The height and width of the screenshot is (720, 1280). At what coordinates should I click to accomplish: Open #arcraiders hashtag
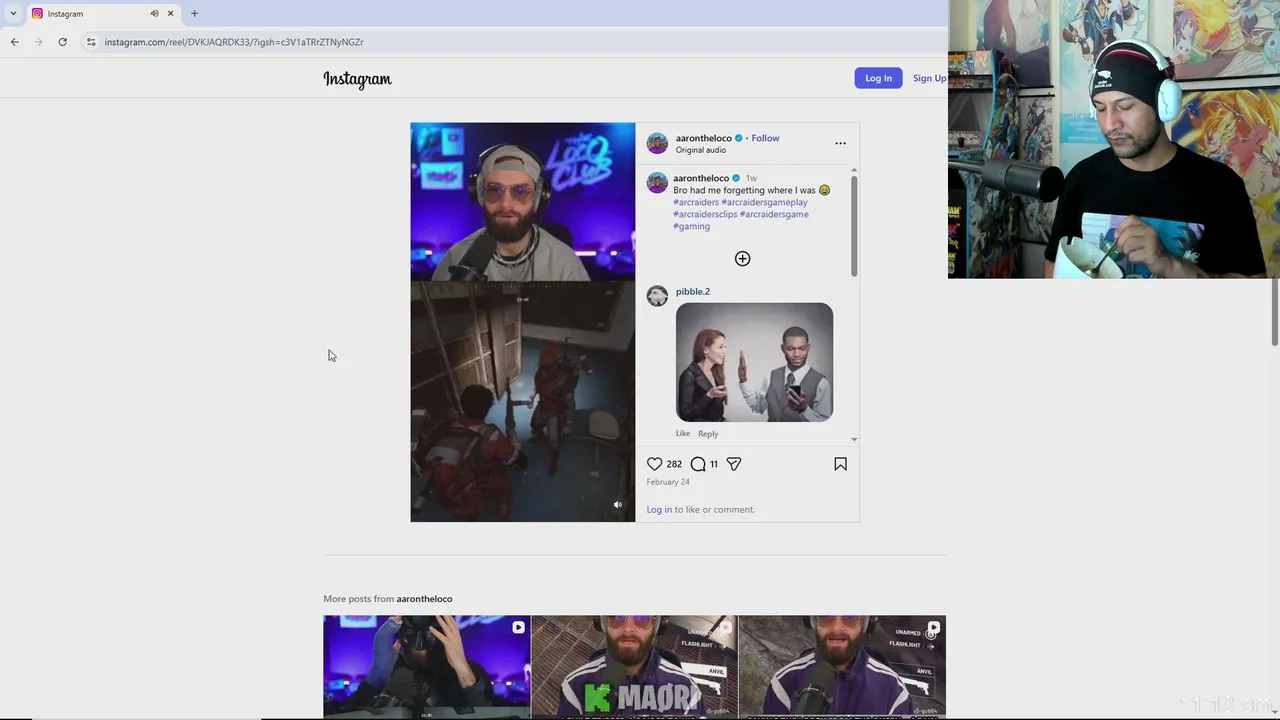[696, 202]
